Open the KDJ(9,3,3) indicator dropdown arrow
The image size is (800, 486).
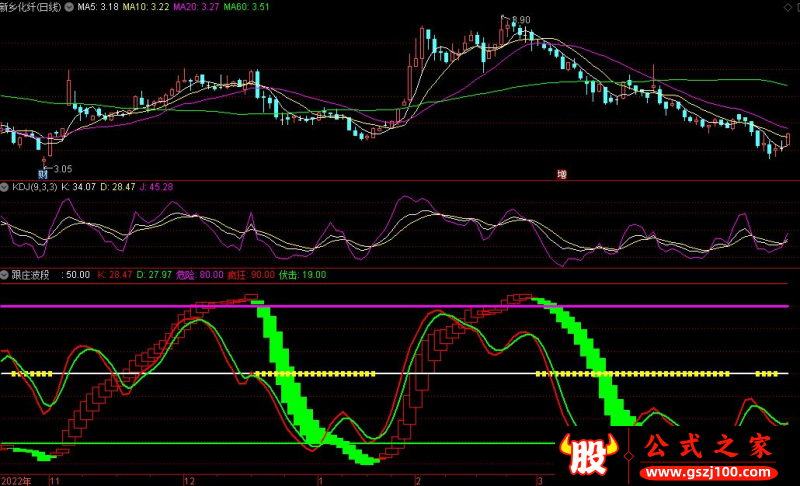tap(6, 187)
